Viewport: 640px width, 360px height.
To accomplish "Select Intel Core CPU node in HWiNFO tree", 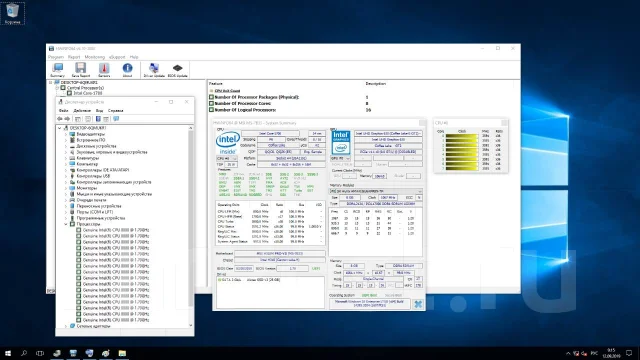I will (x=88, y=93).
